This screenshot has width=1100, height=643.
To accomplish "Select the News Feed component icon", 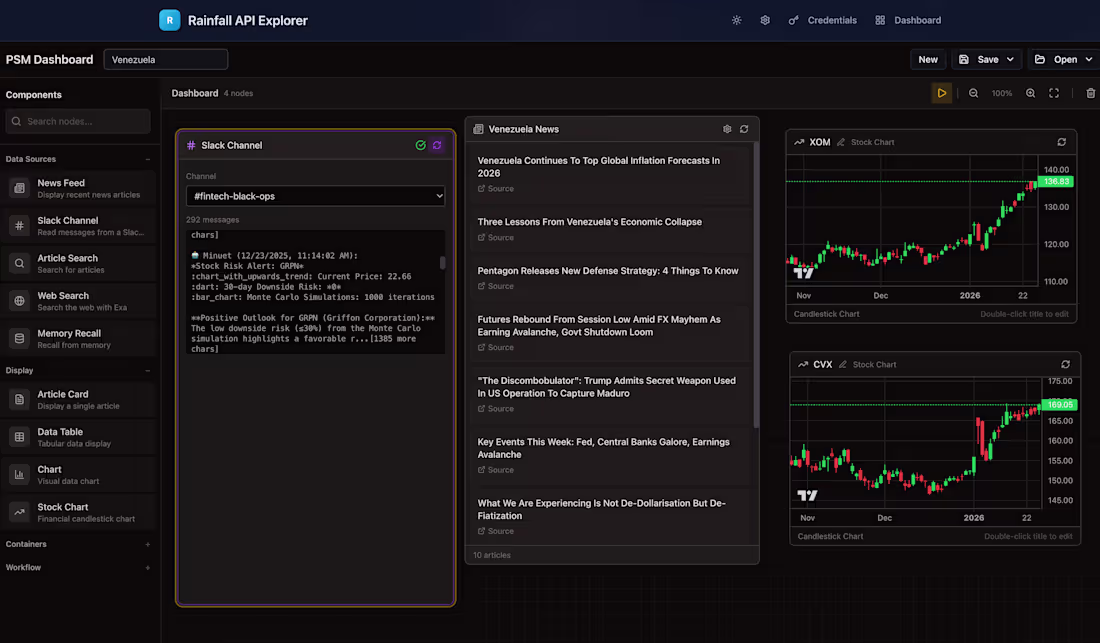I will [x=20, y=188].
